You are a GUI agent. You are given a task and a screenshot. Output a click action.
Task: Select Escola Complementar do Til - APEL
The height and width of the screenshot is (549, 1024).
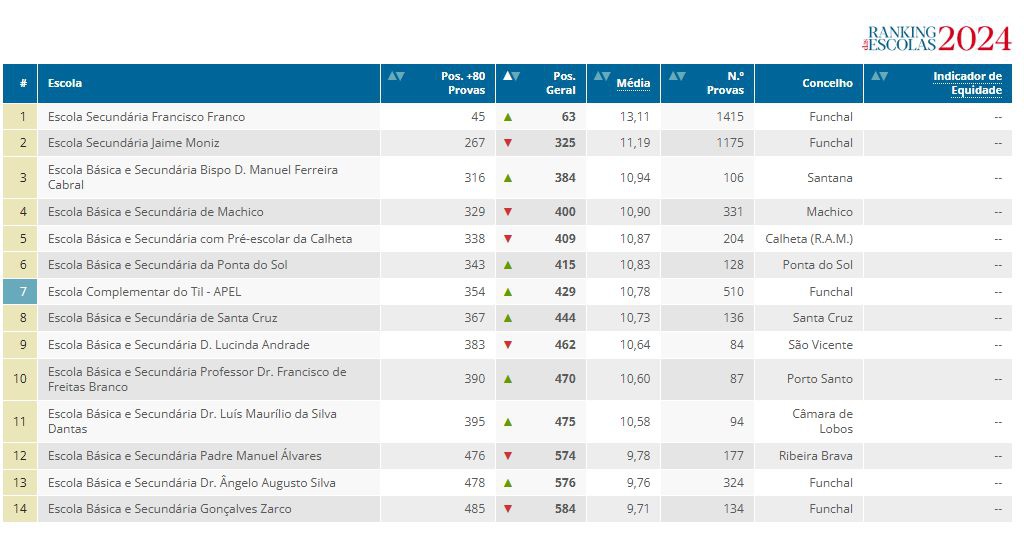(x=144, y=292)
